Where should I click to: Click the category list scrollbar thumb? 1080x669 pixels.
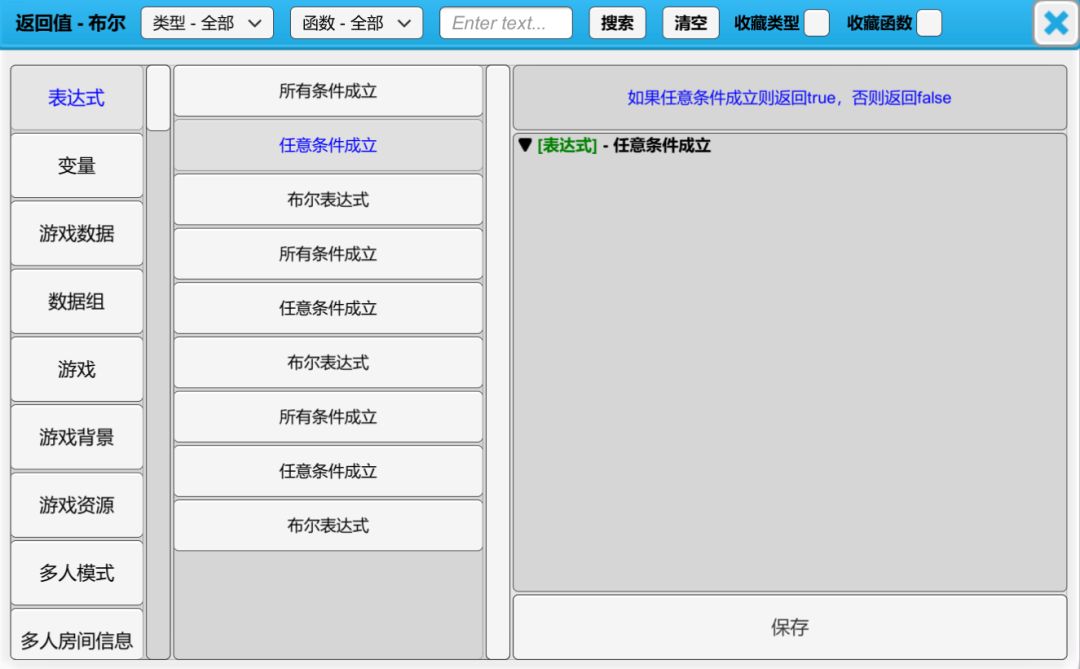point(158,98)
